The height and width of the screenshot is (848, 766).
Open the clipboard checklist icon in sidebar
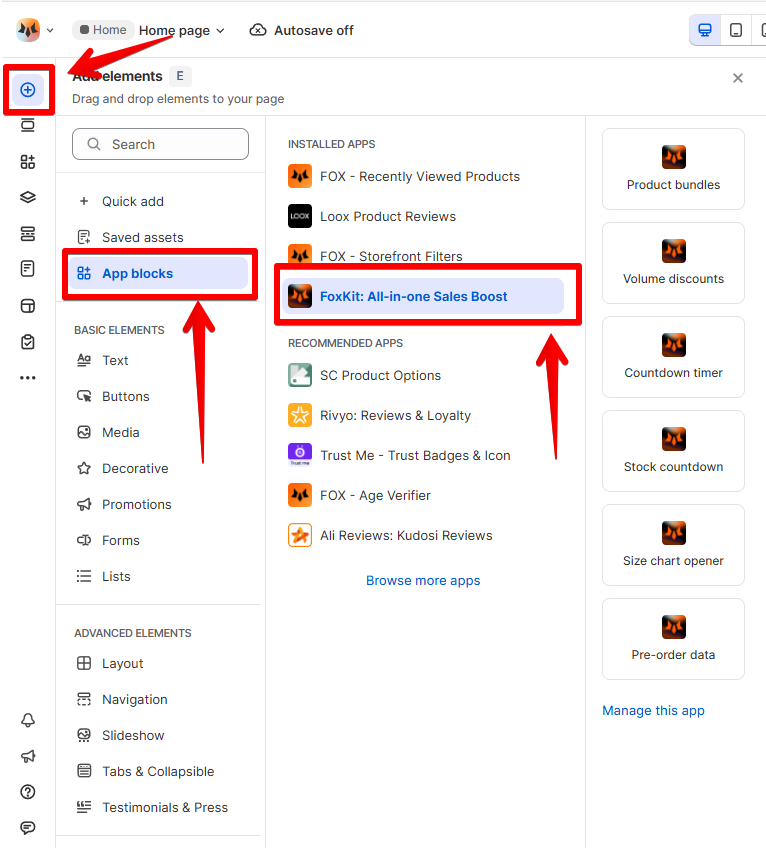pyautogui.click(x=28, y=342)
